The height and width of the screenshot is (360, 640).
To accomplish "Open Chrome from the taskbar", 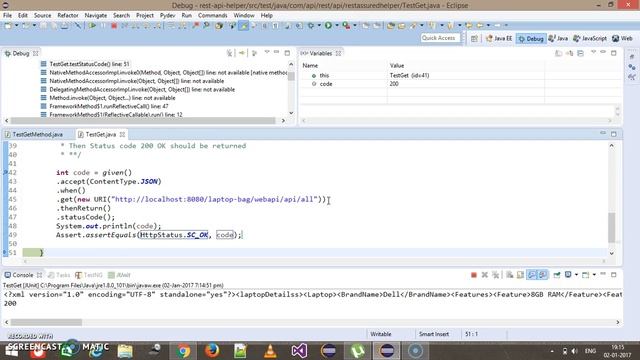I will (183, 351).
